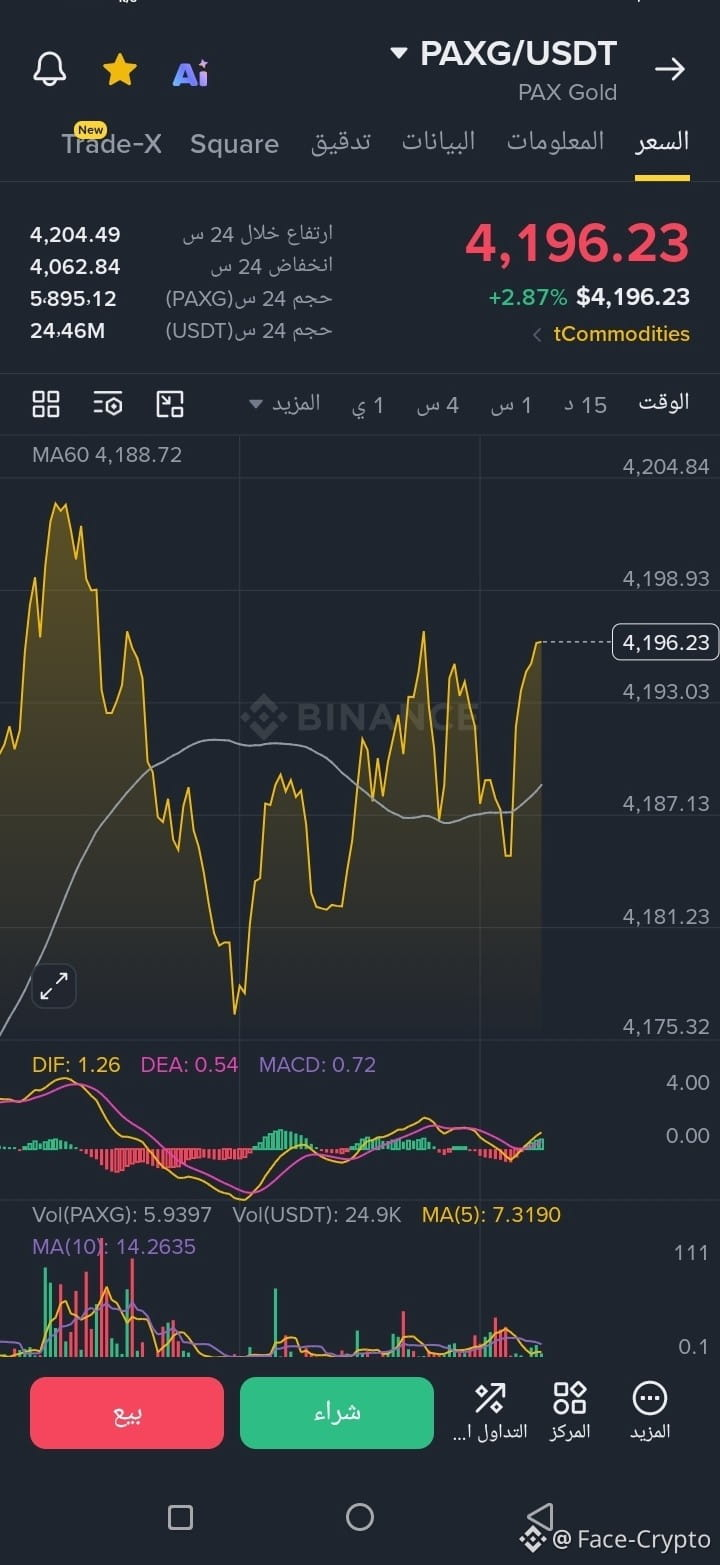The image size is (720, 1565).
Task: Select the 4 س timeframe
Action: 438,405
